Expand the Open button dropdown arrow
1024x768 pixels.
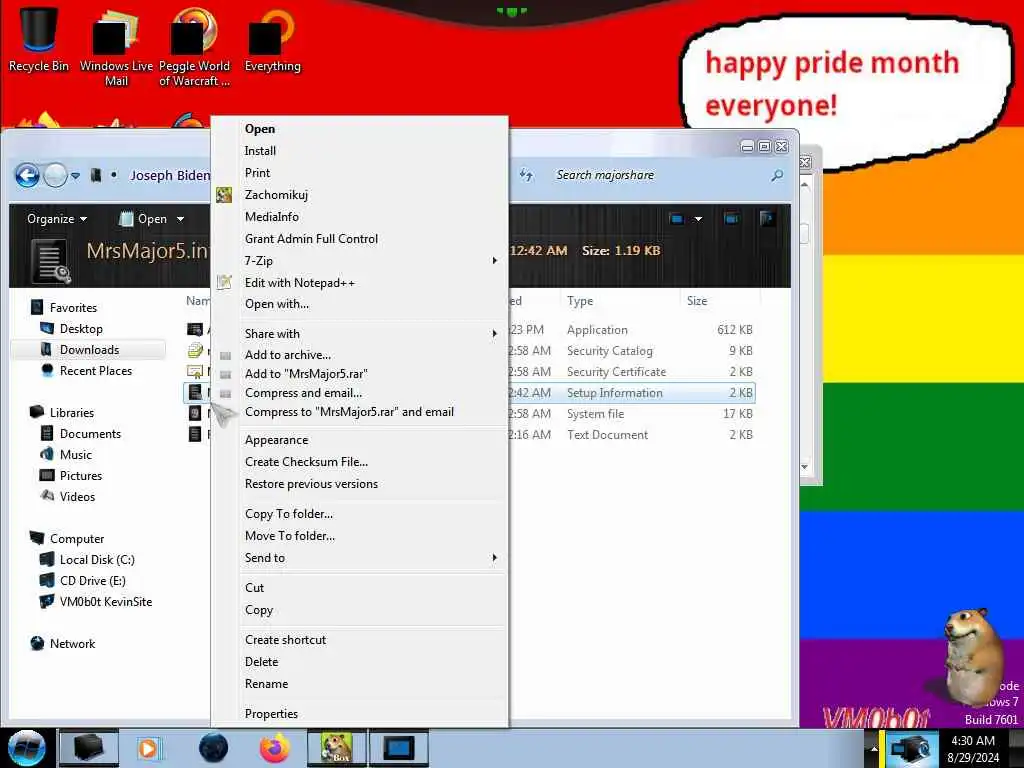(x=180, y=219)
